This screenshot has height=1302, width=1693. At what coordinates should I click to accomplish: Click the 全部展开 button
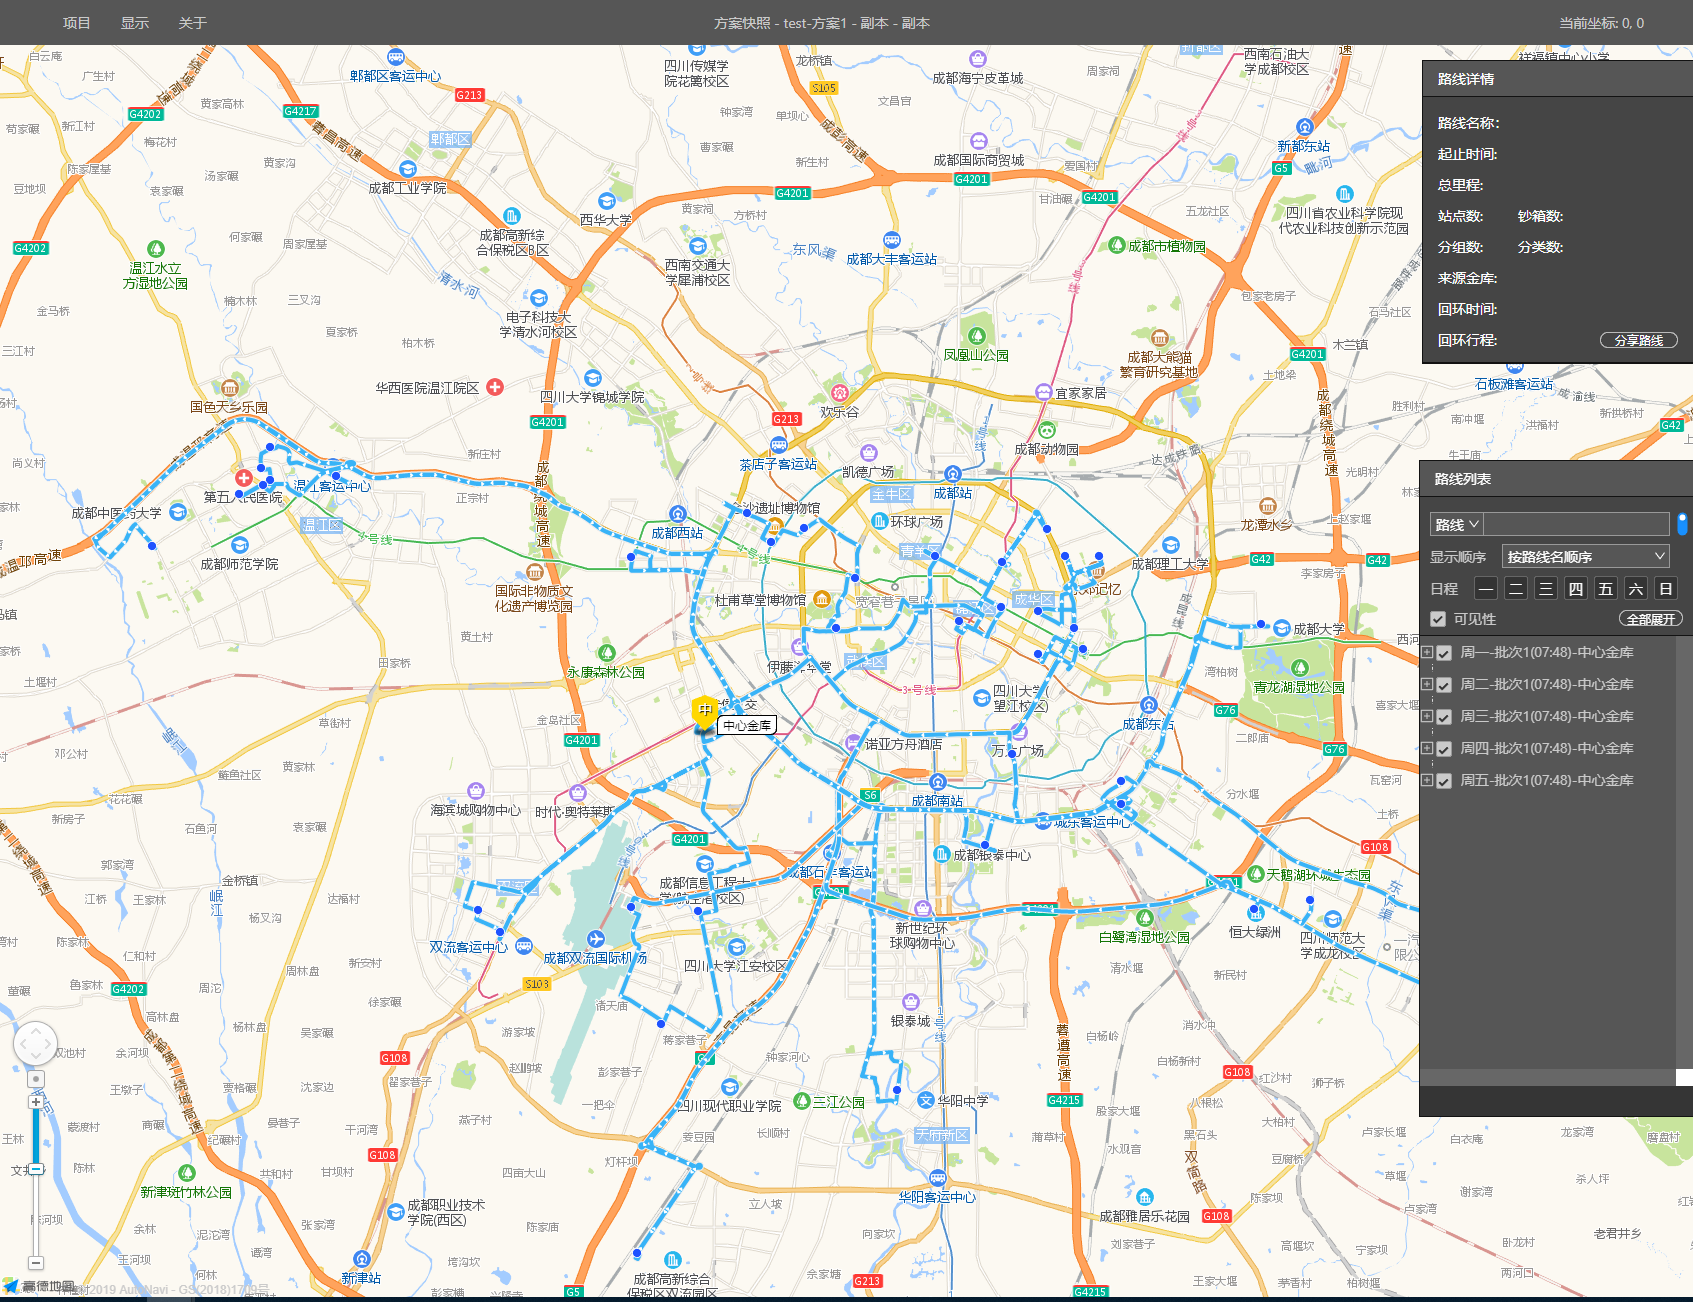tap(1650, 619)
